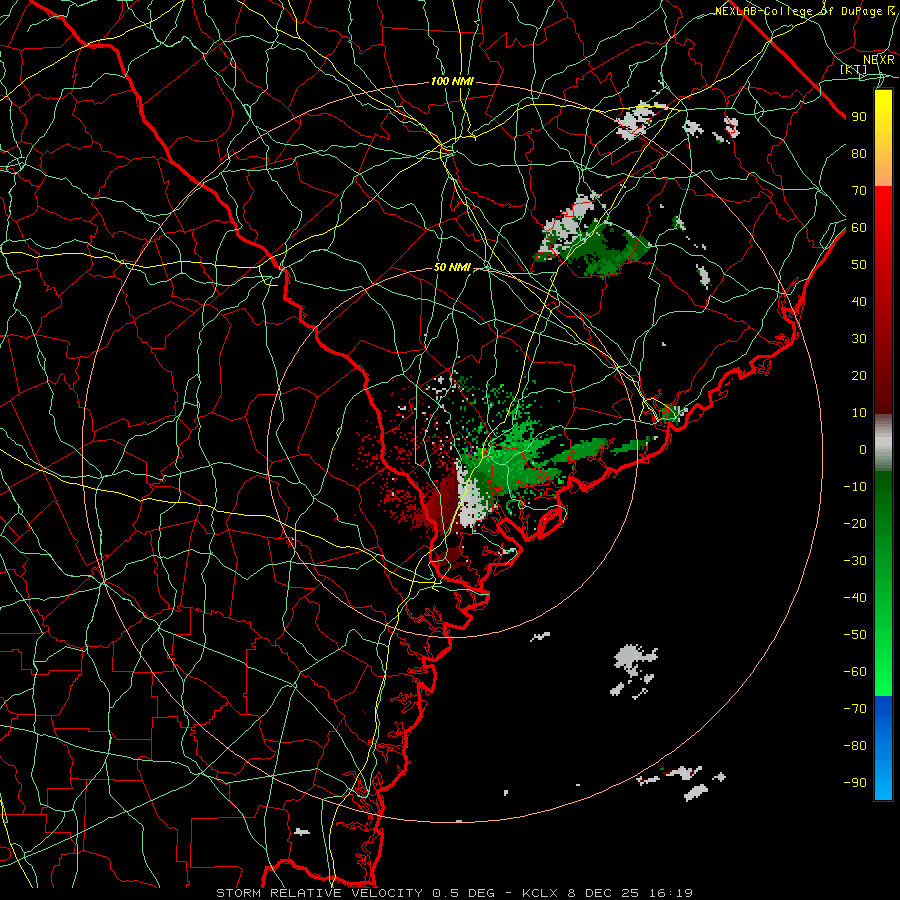Click the [KT] units label
Viewport: 900px width, 900px height.
point(854,69)
